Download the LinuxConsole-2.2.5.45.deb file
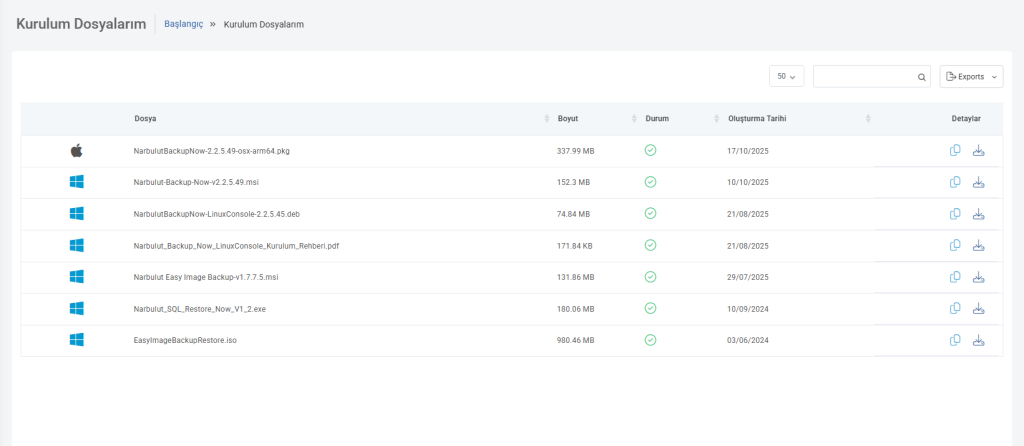1024x446 pixels. pos(979,214)
